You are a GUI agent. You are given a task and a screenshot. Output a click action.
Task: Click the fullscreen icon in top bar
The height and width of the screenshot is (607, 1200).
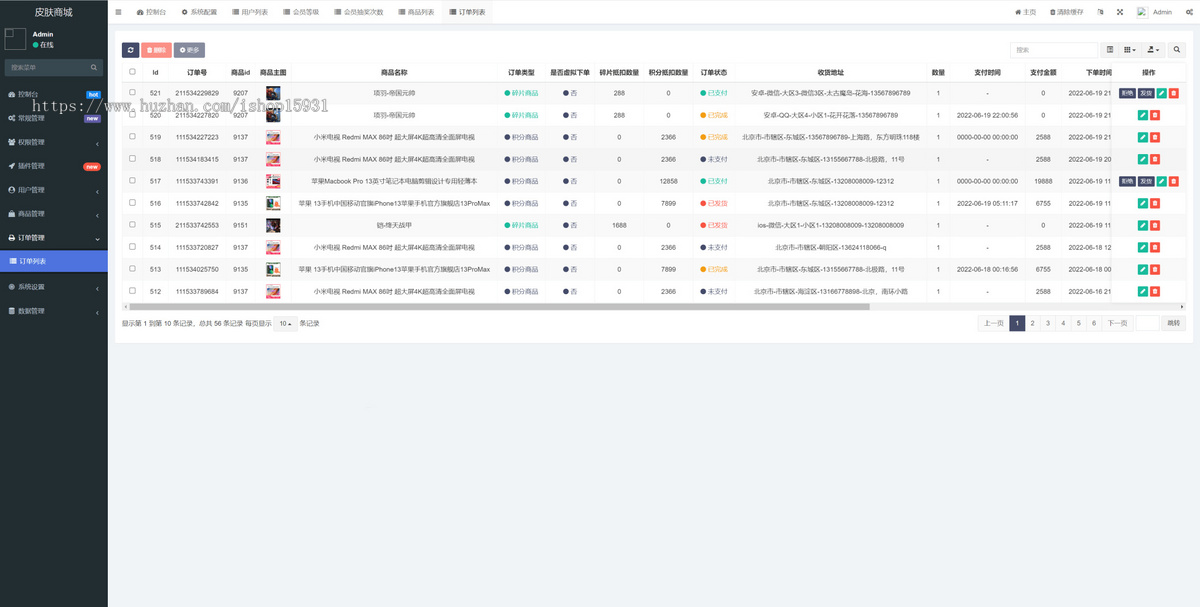pyautogui.click(x=1119, y=12)
